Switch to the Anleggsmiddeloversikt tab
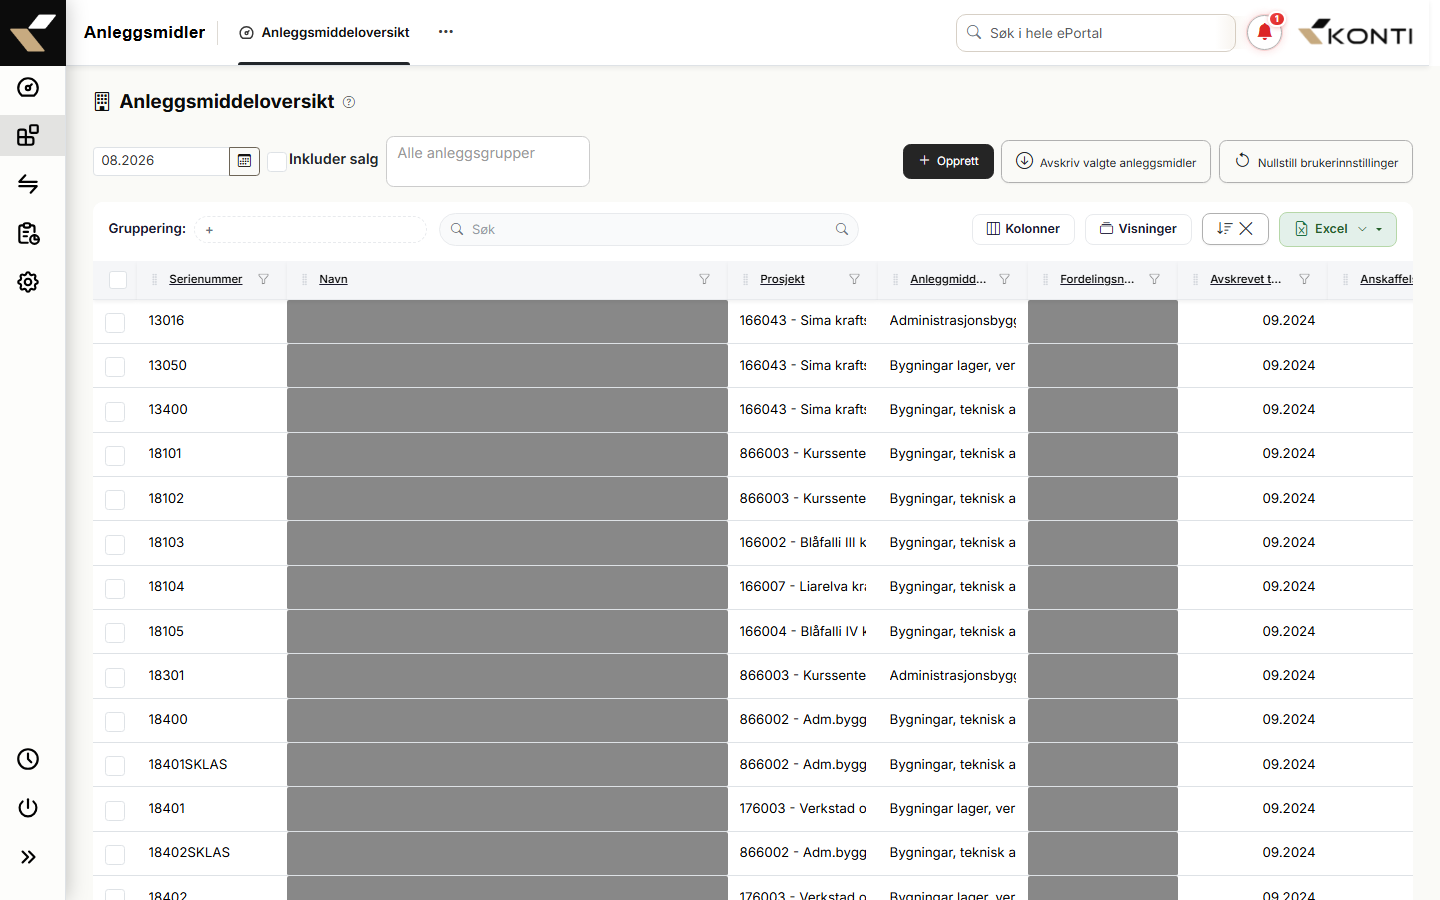1440x900 pixels. click(324, 33)
